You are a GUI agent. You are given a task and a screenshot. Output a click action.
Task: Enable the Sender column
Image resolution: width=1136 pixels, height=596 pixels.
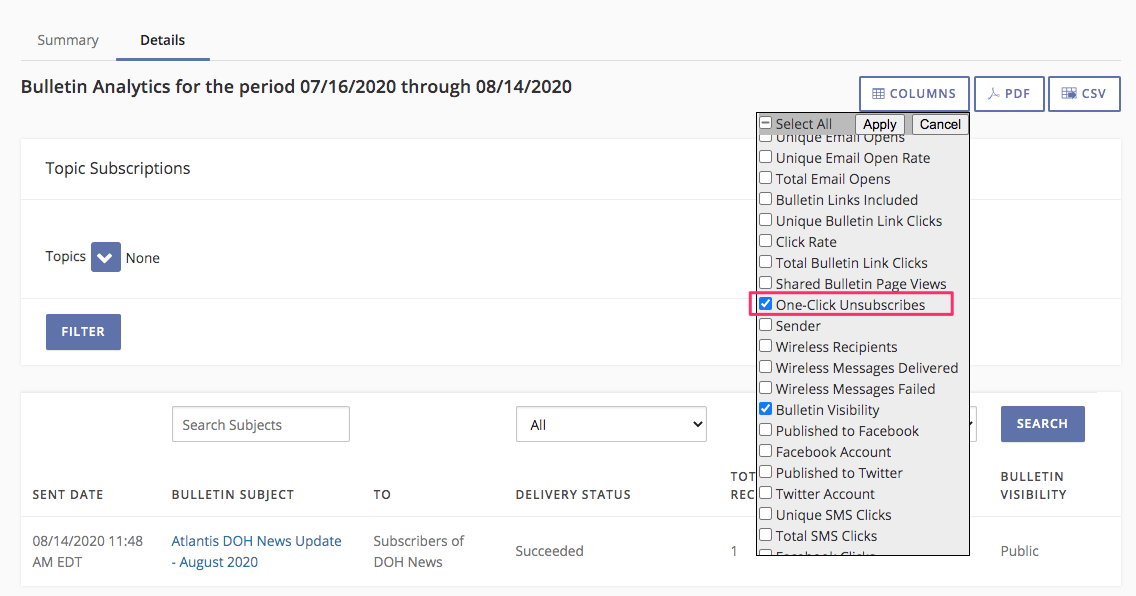point(765,325)
